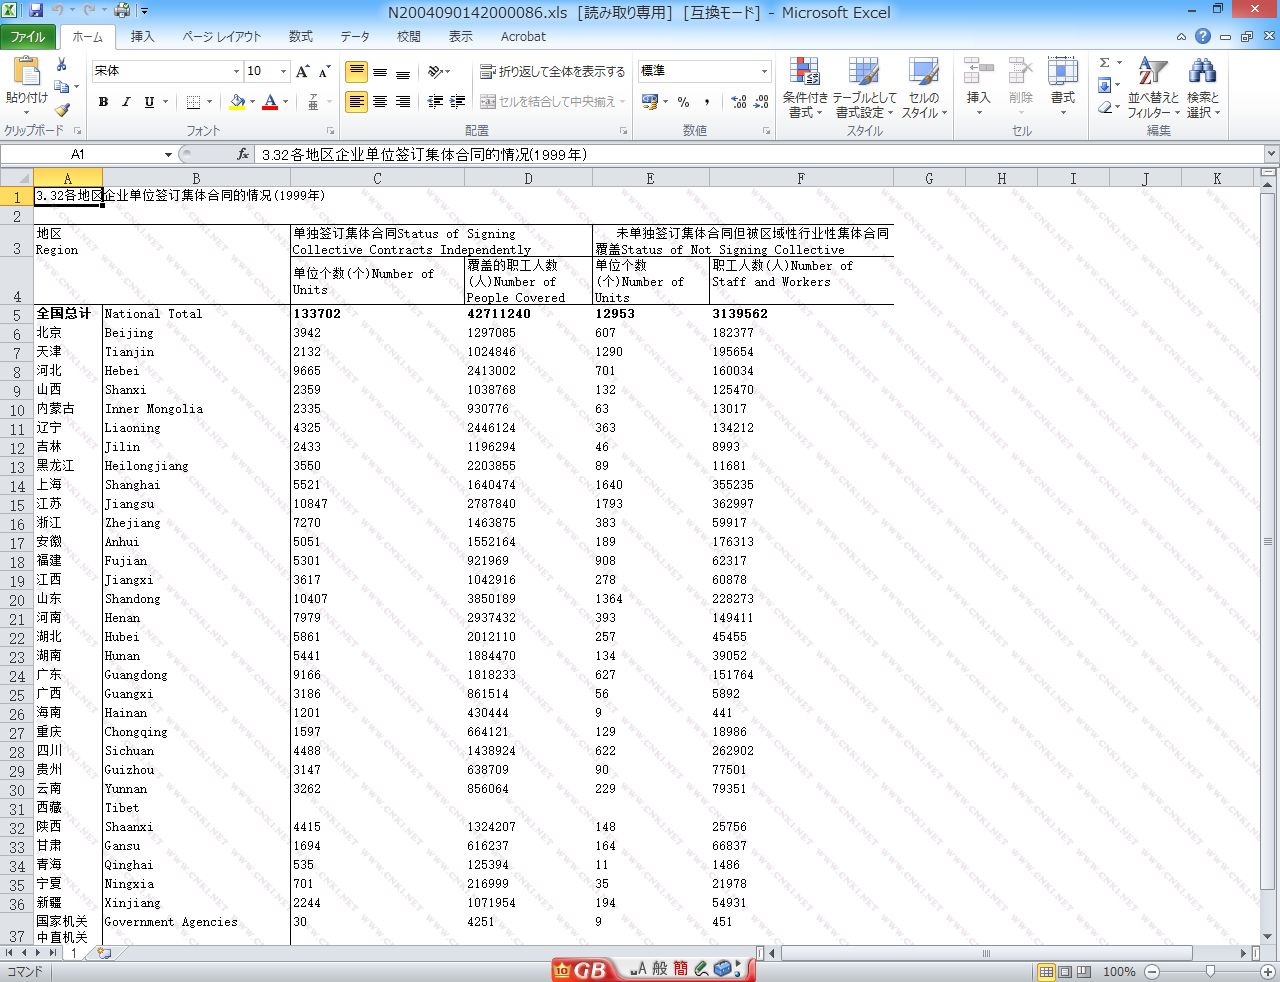Viewport: 1280px width, 982px height.
Task: Open the borders dropdown arrow
Action: pyautogui.click(x=210, y=102)
